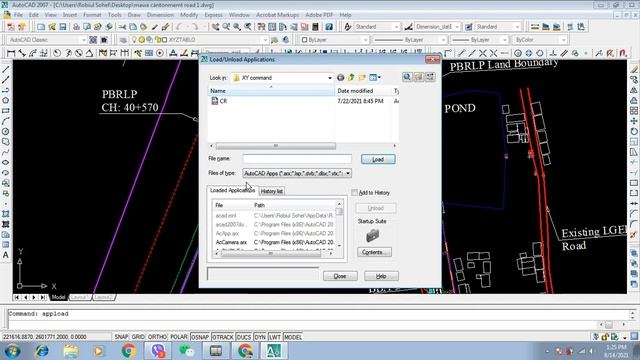Select the Circle draw tool
This screenshot has height=360, width=640.
coord(6,131)
